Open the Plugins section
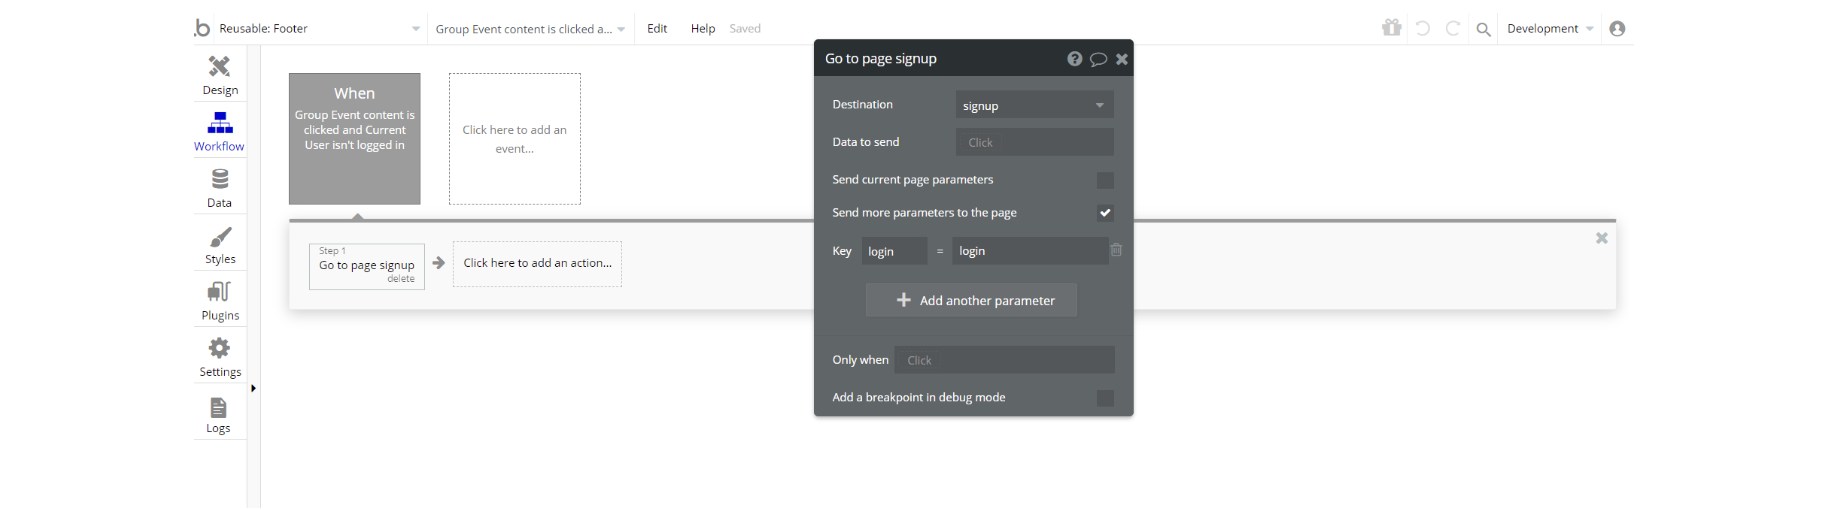This screenshot has width=1830, height=510. pos(220,301)
